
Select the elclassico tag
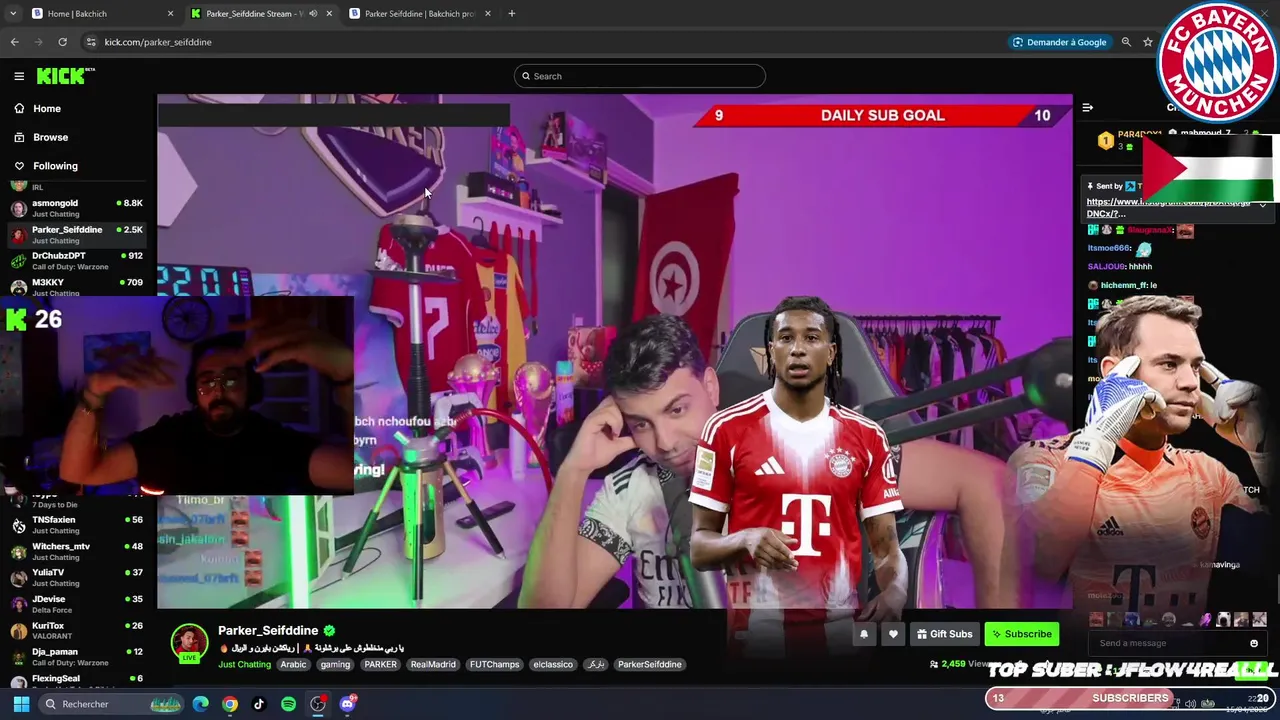[x=553, y=664]
